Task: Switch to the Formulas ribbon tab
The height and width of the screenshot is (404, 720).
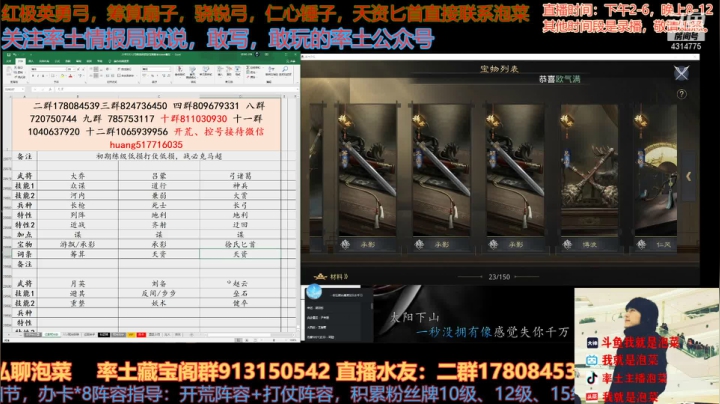Action: pyautogui.click(x=57, y=61)
